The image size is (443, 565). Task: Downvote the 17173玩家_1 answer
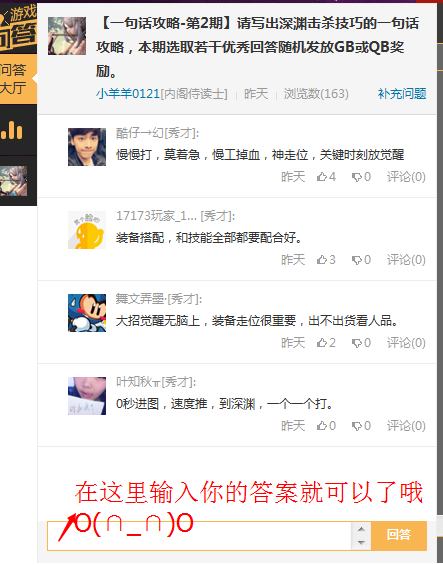[x=361, y=260]
